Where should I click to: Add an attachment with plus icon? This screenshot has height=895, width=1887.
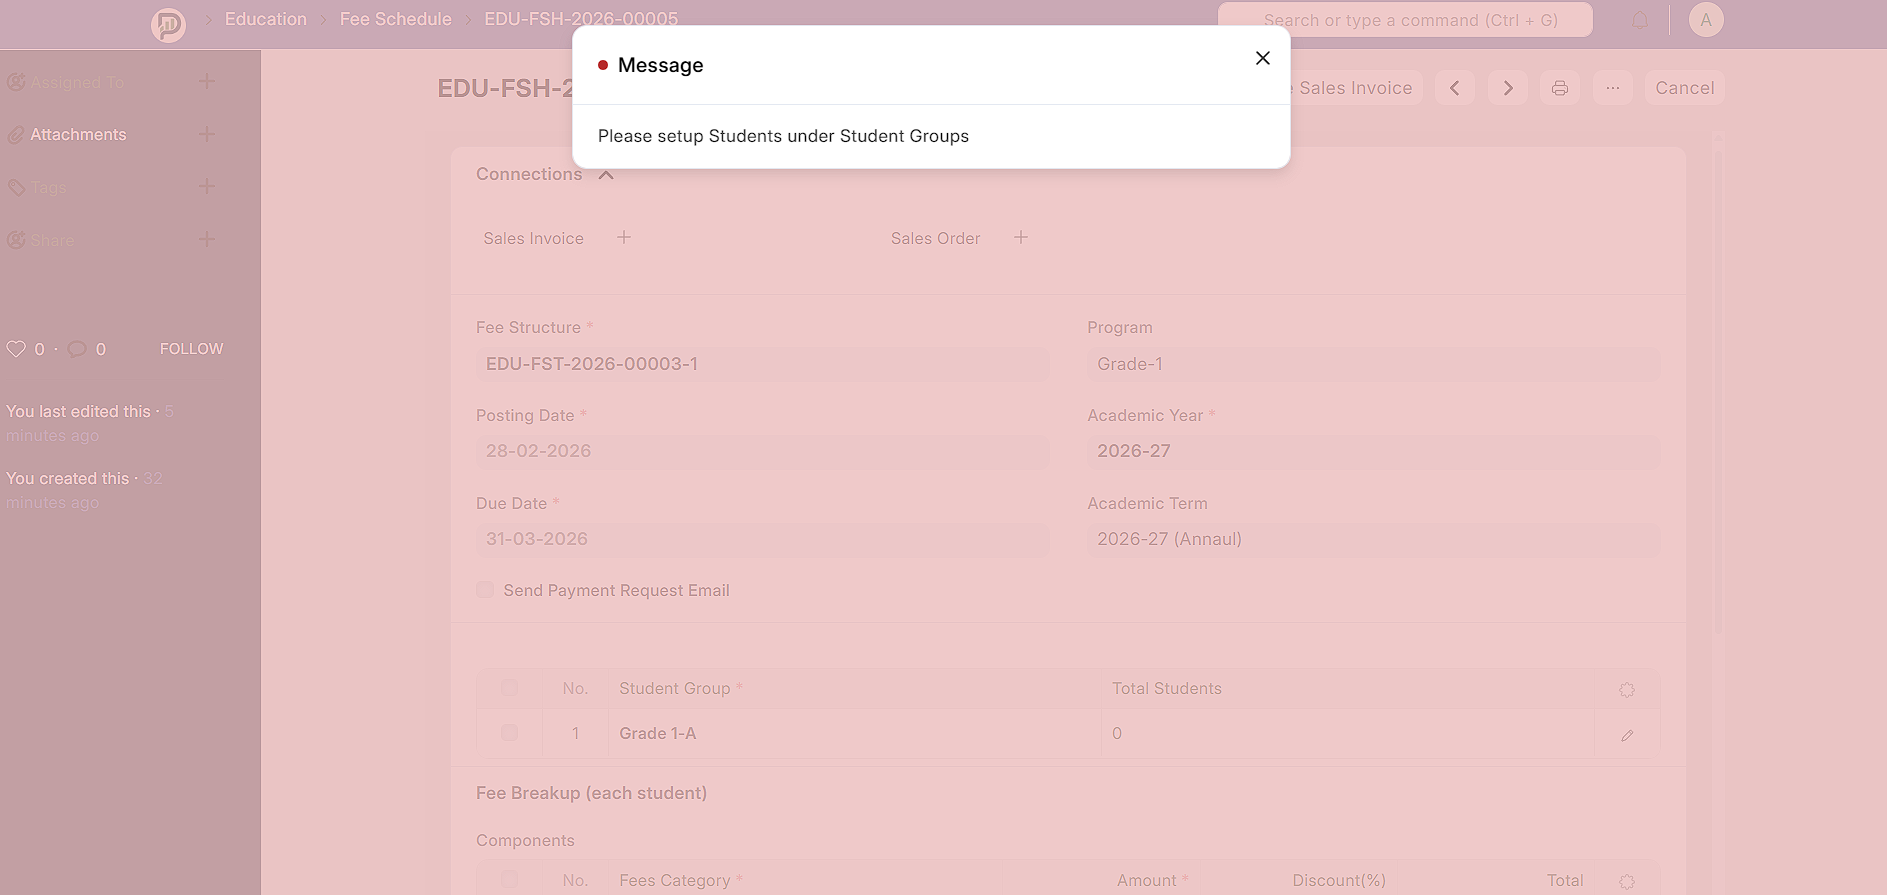pyautogui.click(x=207, y=134)
